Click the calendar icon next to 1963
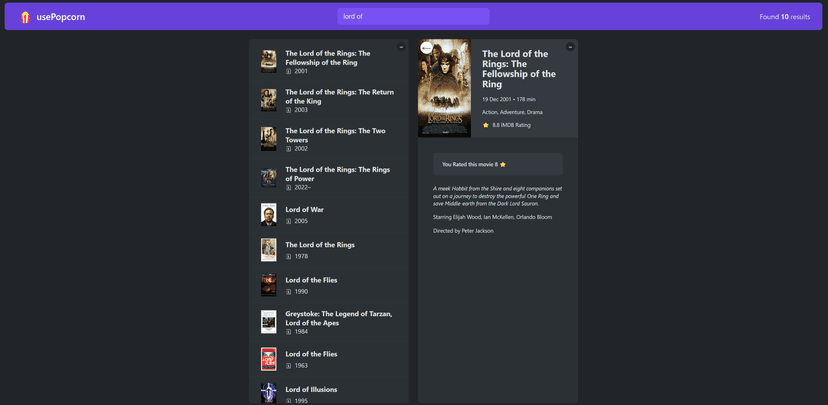 288,365
